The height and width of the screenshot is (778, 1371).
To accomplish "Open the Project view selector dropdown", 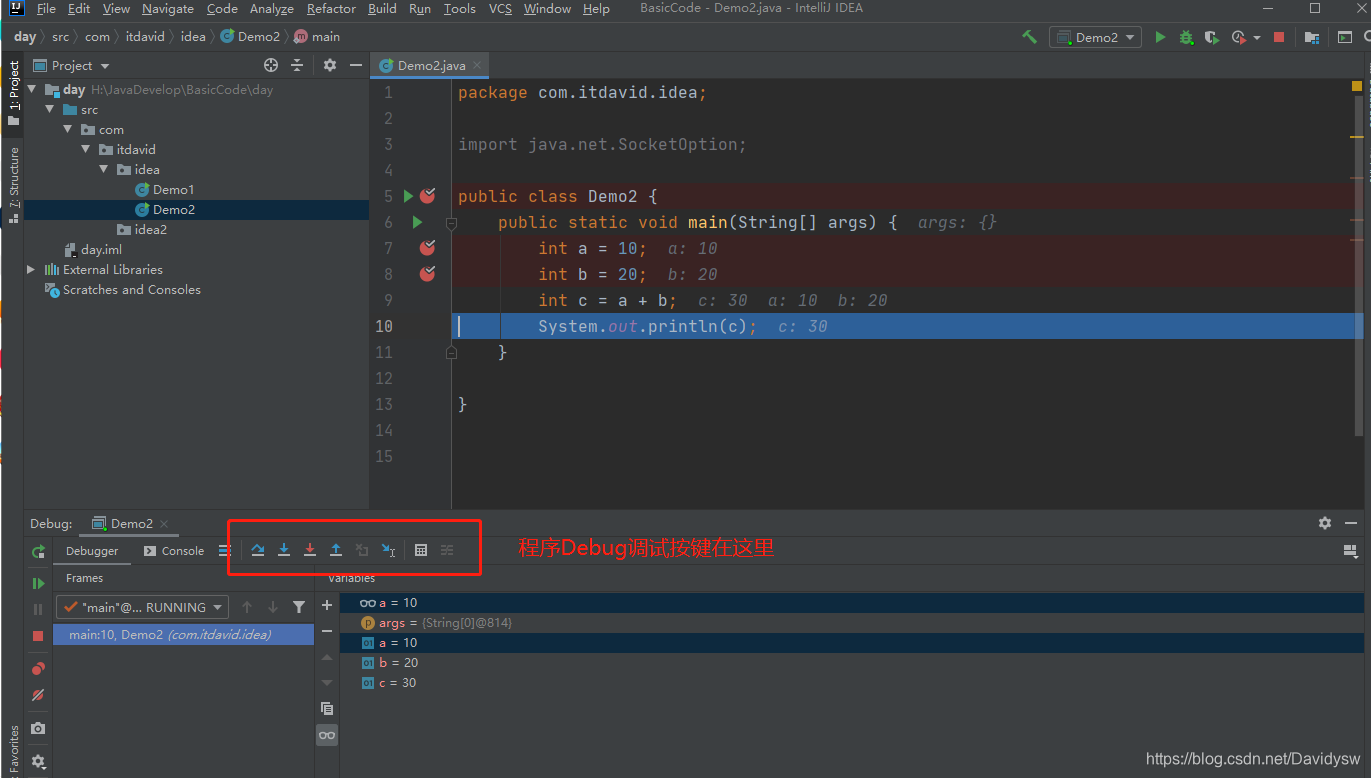I will [72, 65].
